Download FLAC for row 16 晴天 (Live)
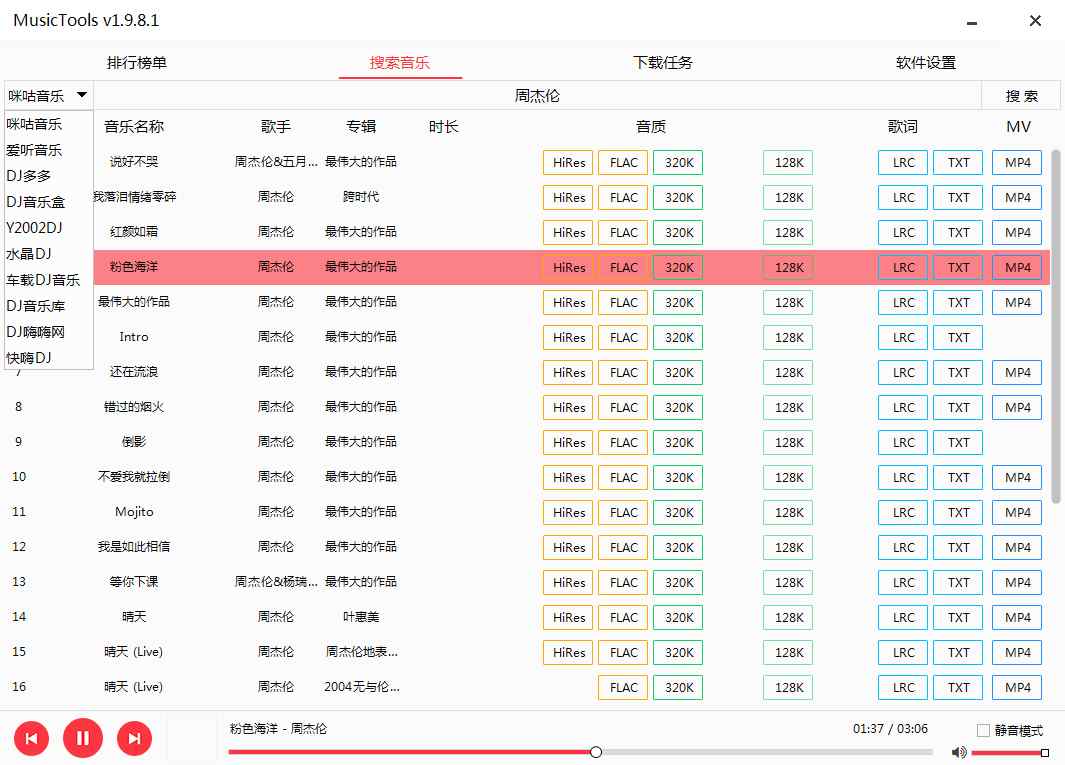This screenshot has width=1065, height=765. (624, 687)
